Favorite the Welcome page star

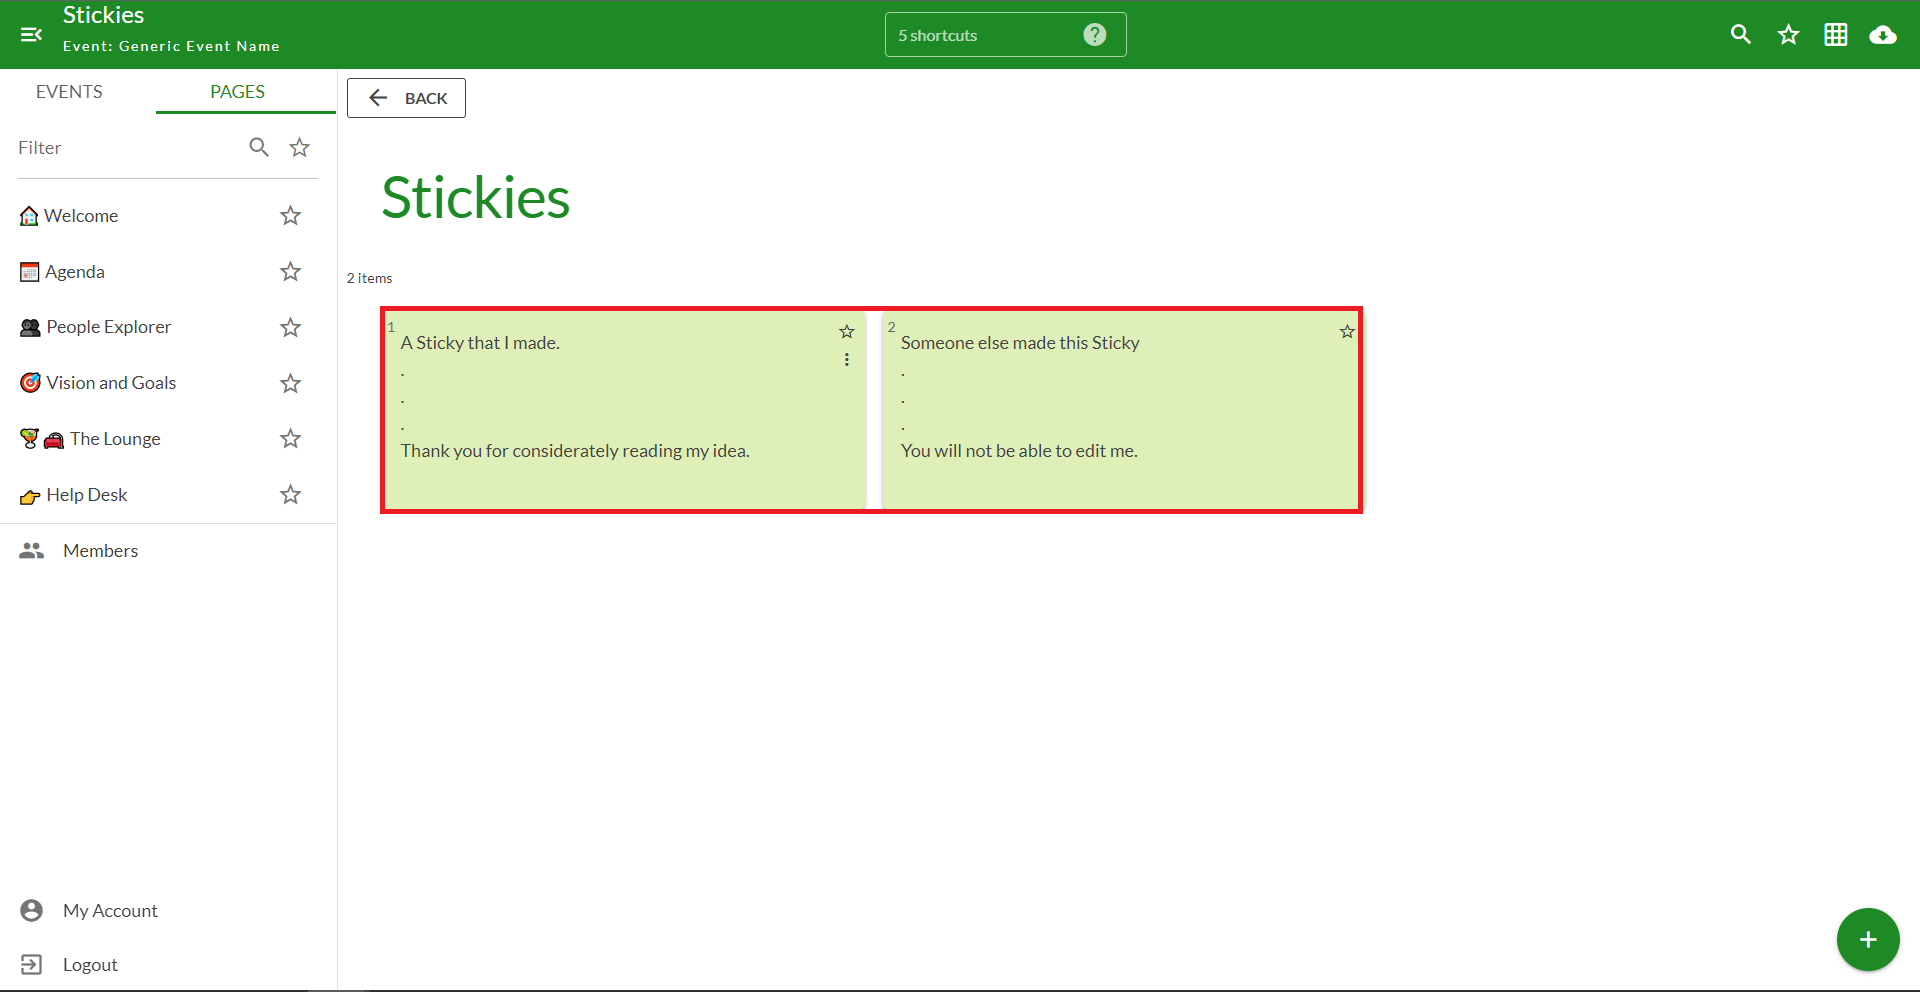pyautogui.click(x=290, y=216)
